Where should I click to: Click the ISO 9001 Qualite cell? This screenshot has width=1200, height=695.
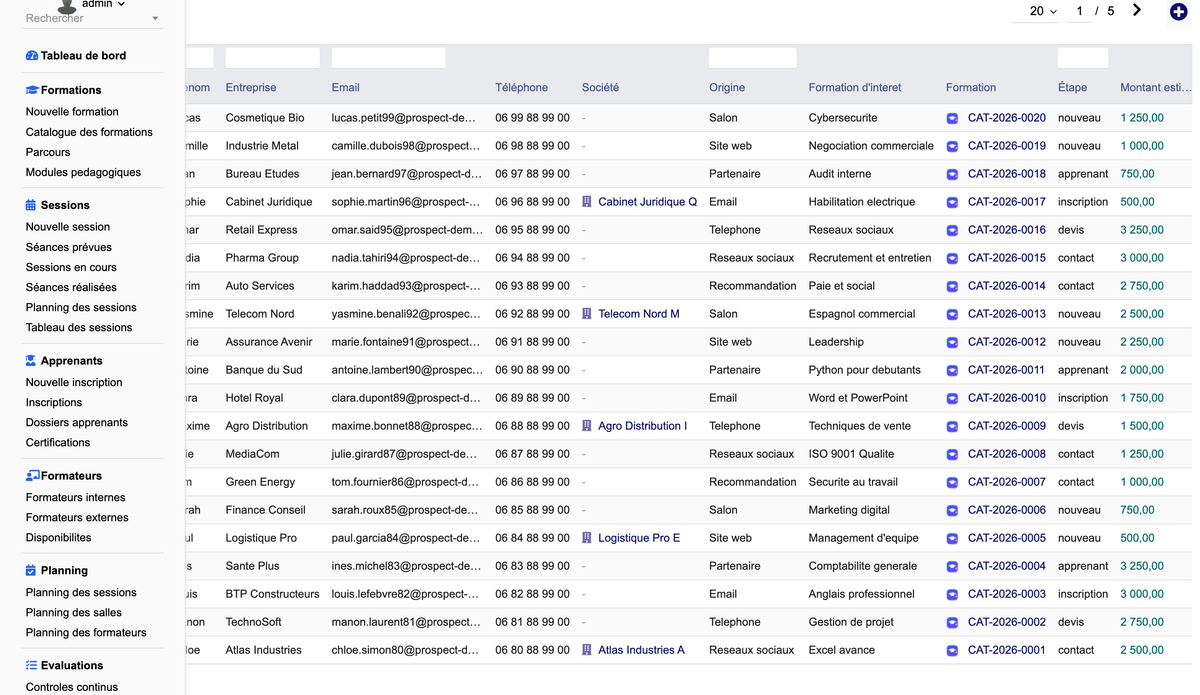pos(851,454)
